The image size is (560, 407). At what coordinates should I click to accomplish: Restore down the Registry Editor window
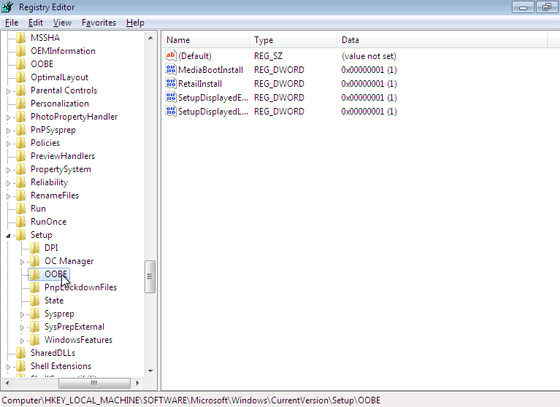(x=547, y=7)
